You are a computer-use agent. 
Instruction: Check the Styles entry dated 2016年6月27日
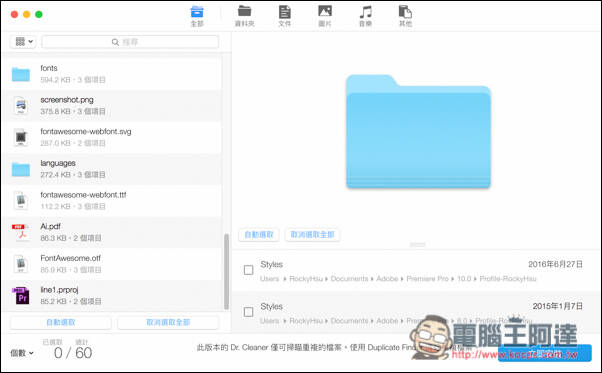click(248, 270)
